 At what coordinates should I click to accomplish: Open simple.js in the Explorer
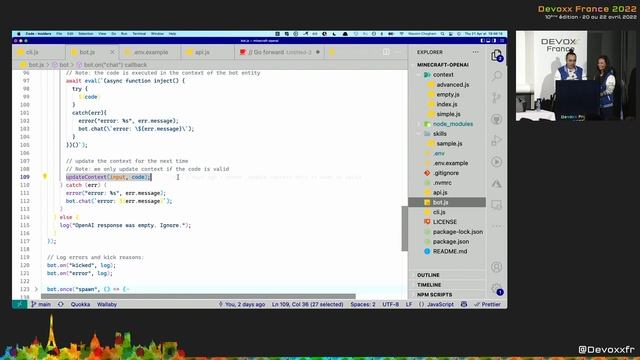coord(448,114)
